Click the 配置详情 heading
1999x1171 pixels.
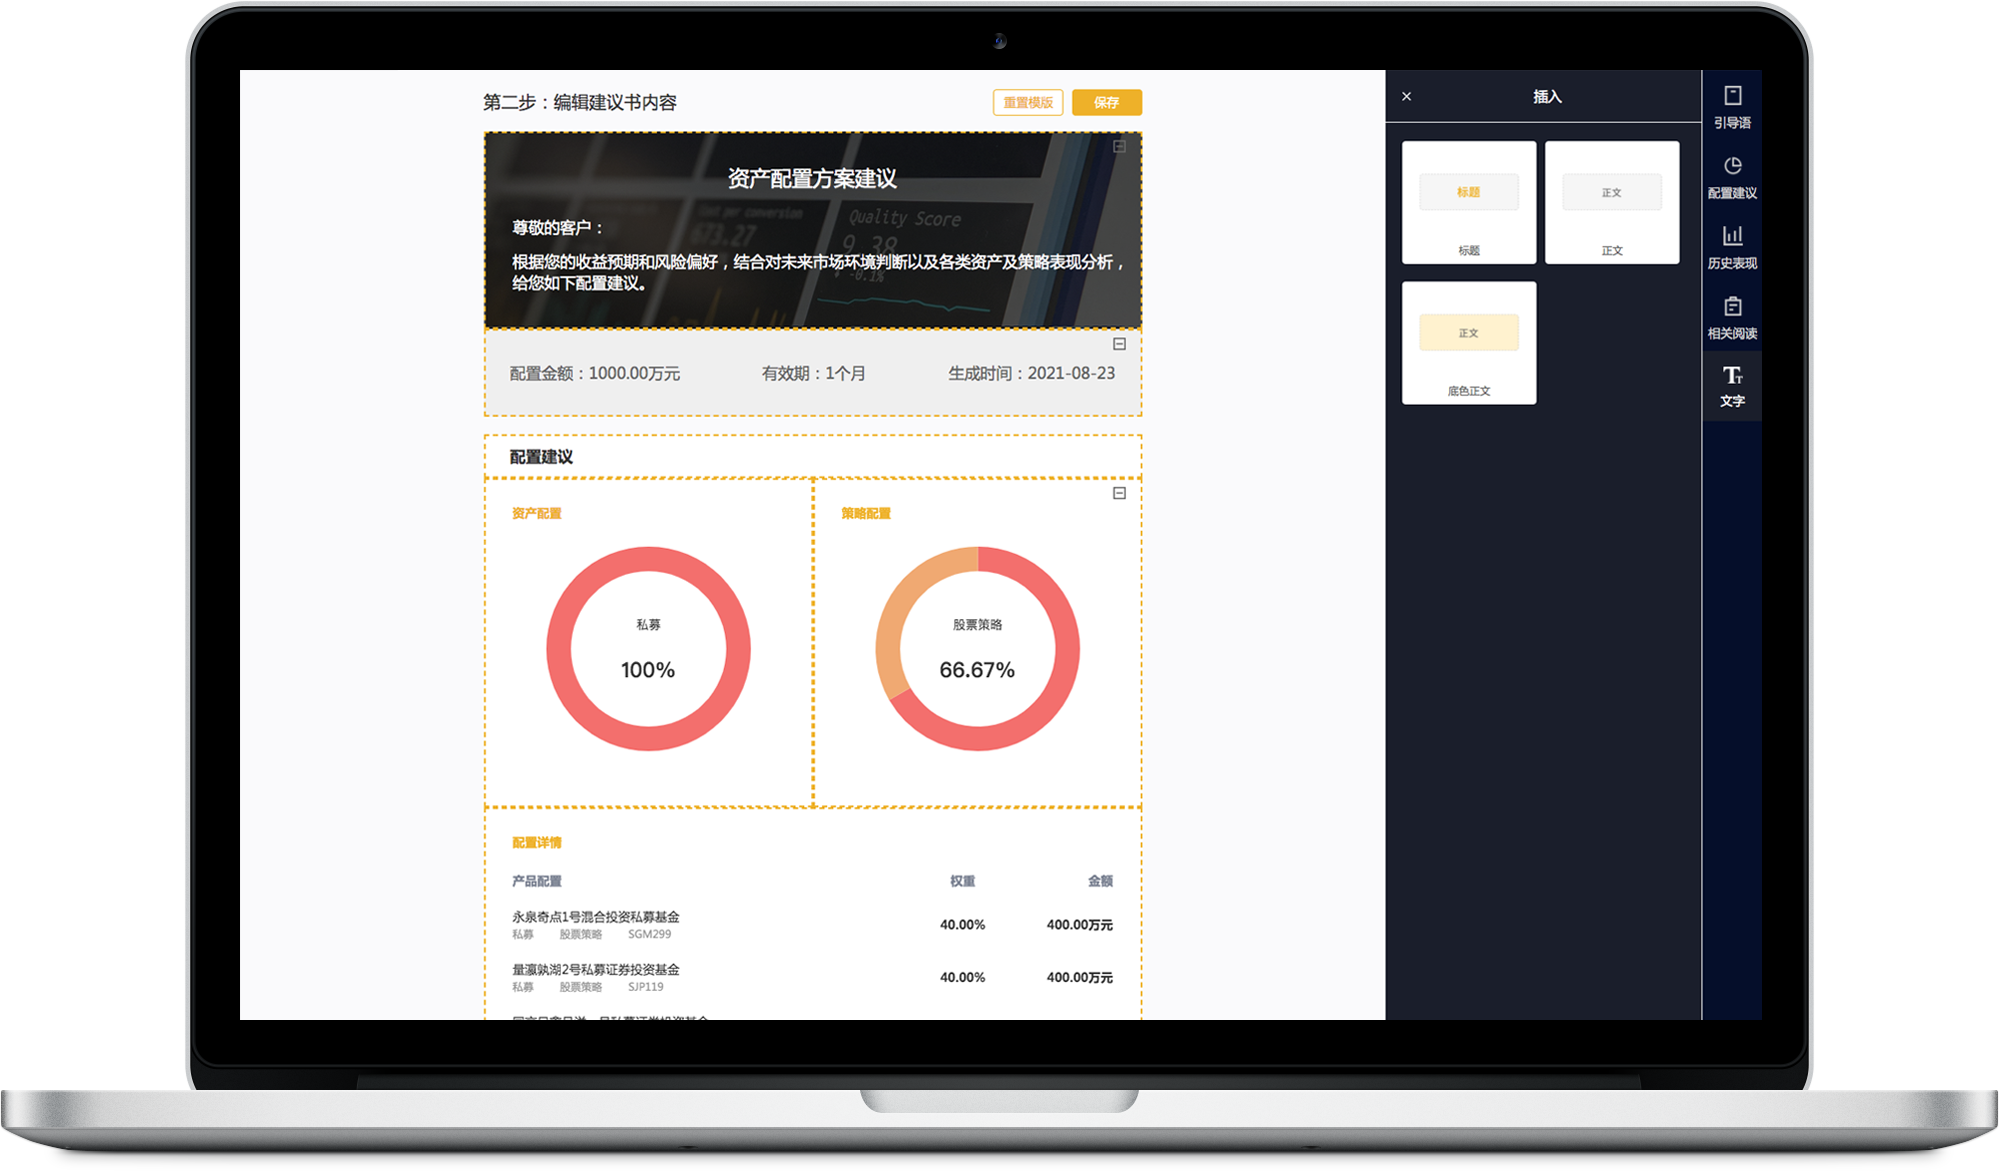[x=537, y=842]
